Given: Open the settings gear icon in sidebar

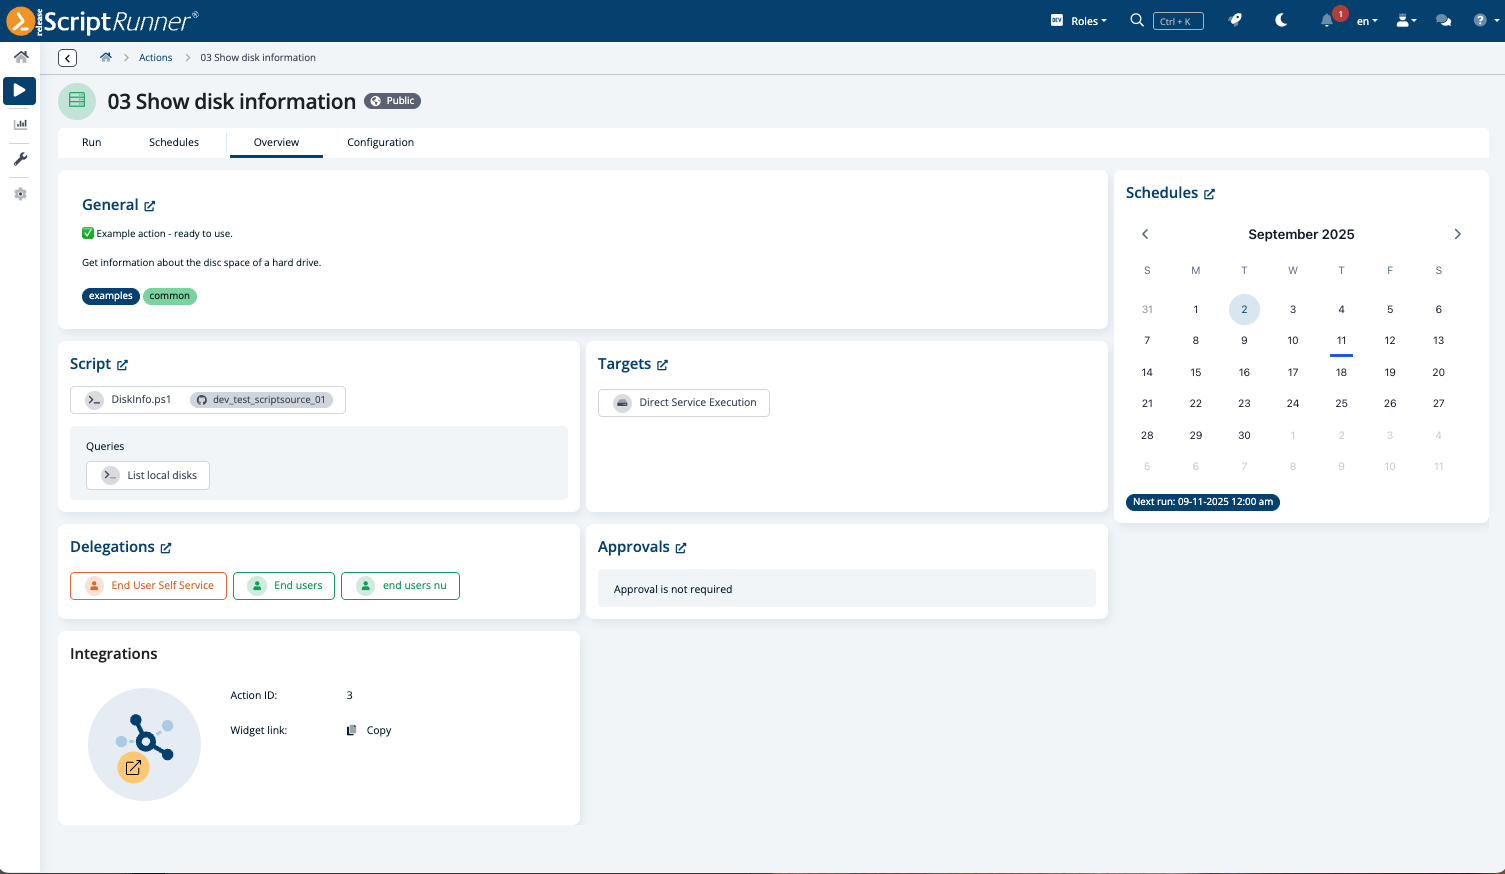Looking at the screenshot, I should coord(20,194).
